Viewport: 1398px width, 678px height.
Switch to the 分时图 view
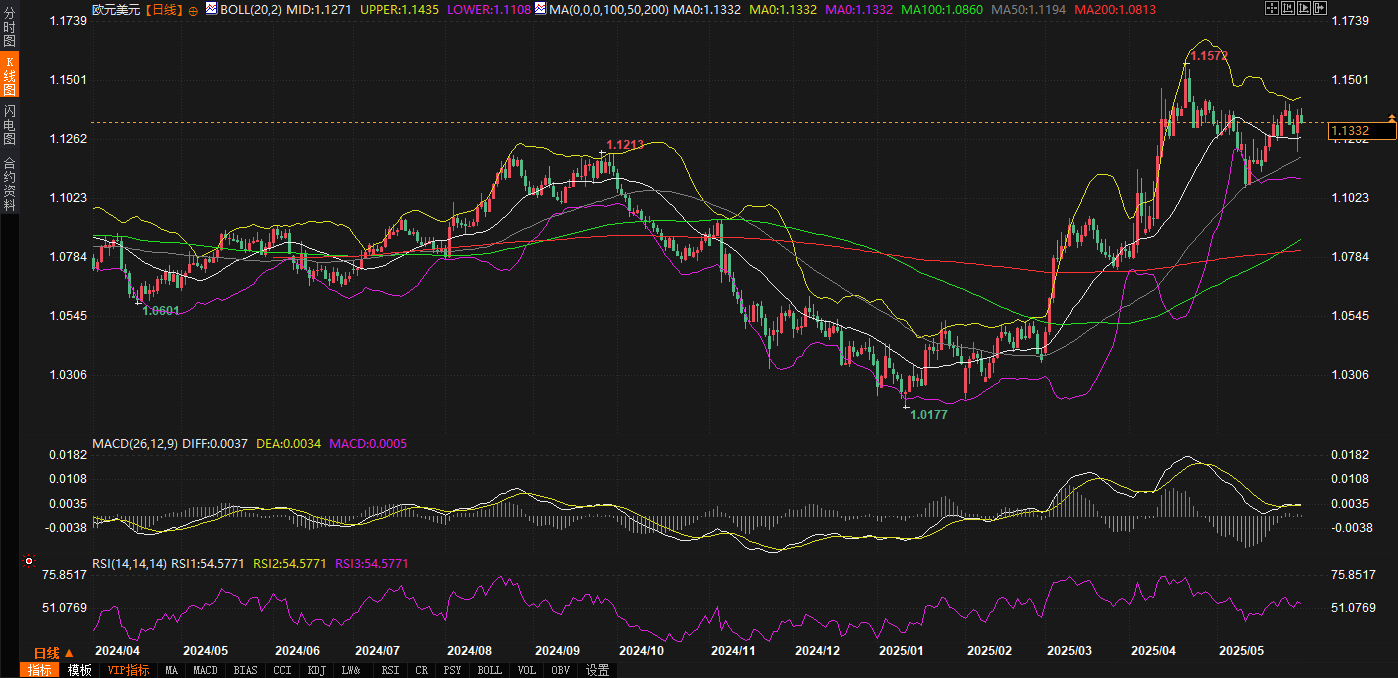pyautogui.click(x=9, y=27)
